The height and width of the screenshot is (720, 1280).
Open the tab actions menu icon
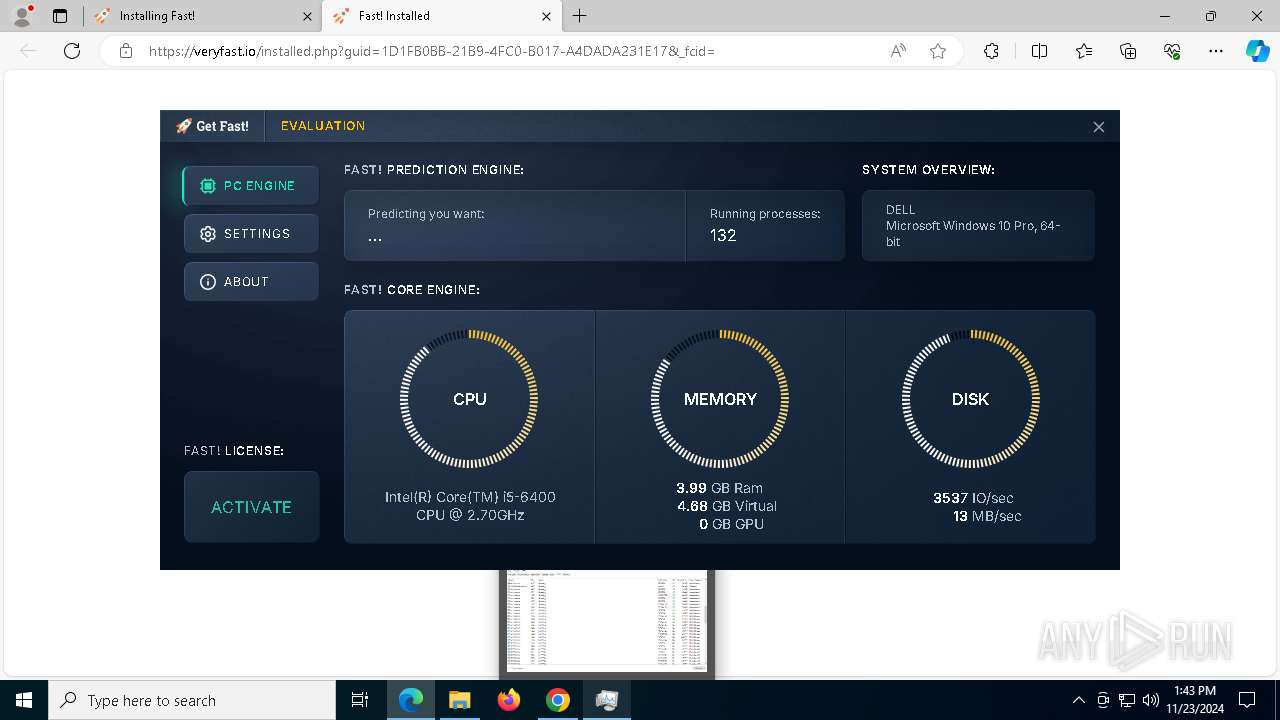(60, 16)
